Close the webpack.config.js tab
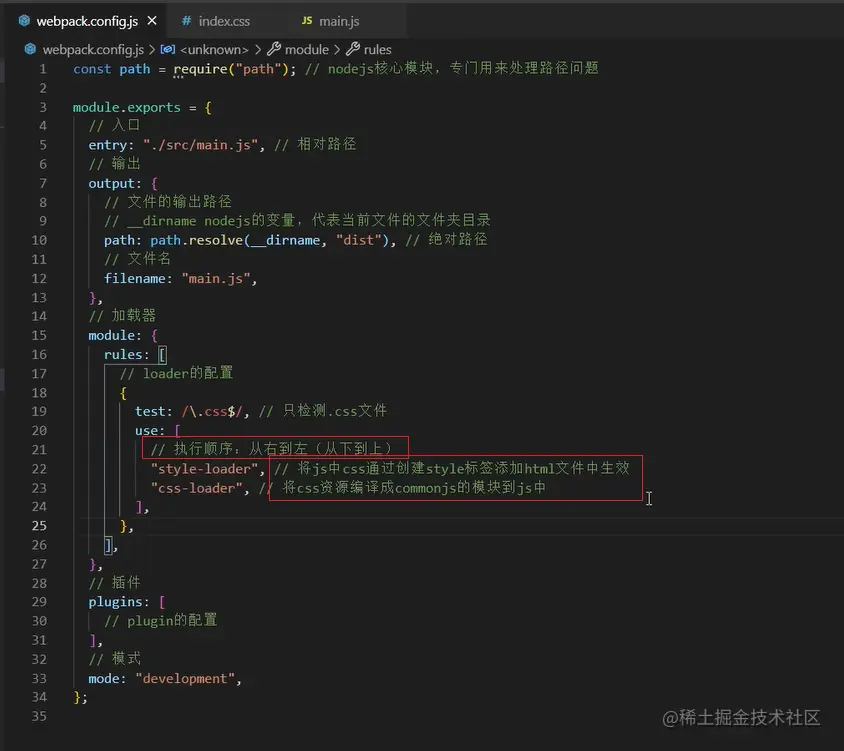The height and width of the screenshot is (751, 844). (x=152, y=20)
